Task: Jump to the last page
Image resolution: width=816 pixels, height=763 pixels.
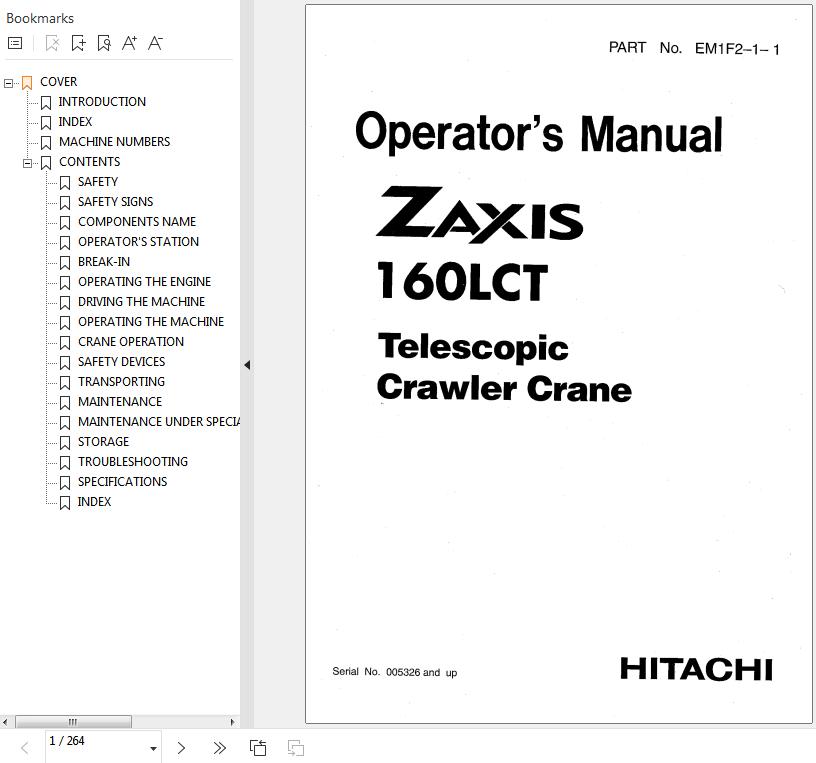Action: pyautogui.click(x=219, y=748)
